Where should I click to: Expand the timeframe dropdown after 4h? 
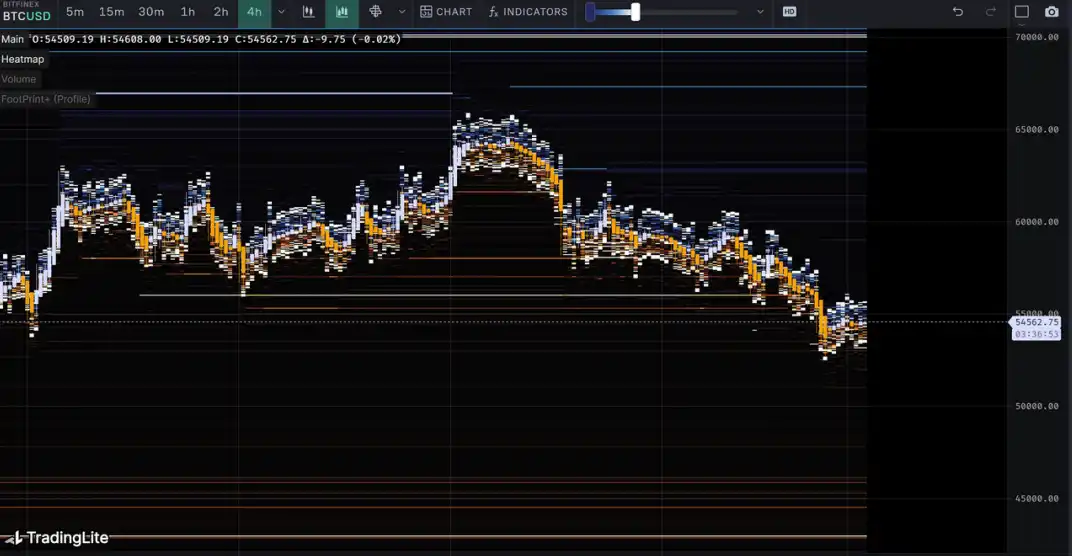[281, 12]
